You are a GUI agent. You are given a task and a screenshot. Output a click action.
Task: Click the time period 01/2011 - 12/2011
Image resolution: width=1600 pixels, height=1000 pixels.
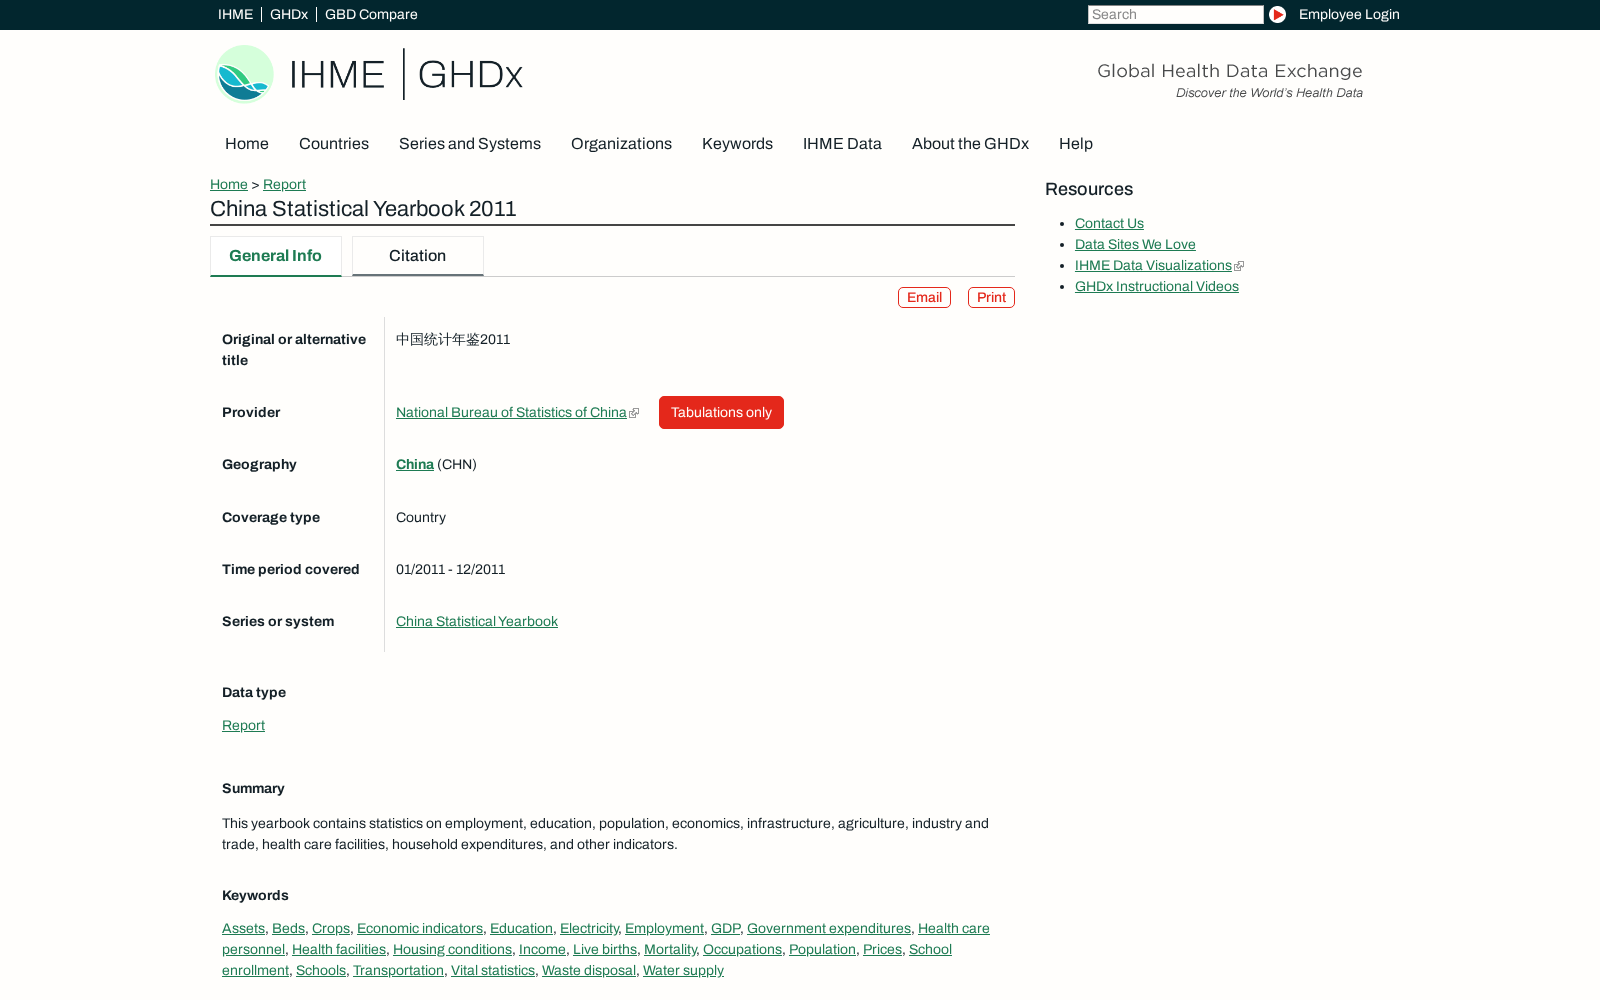tap(451, 569)
